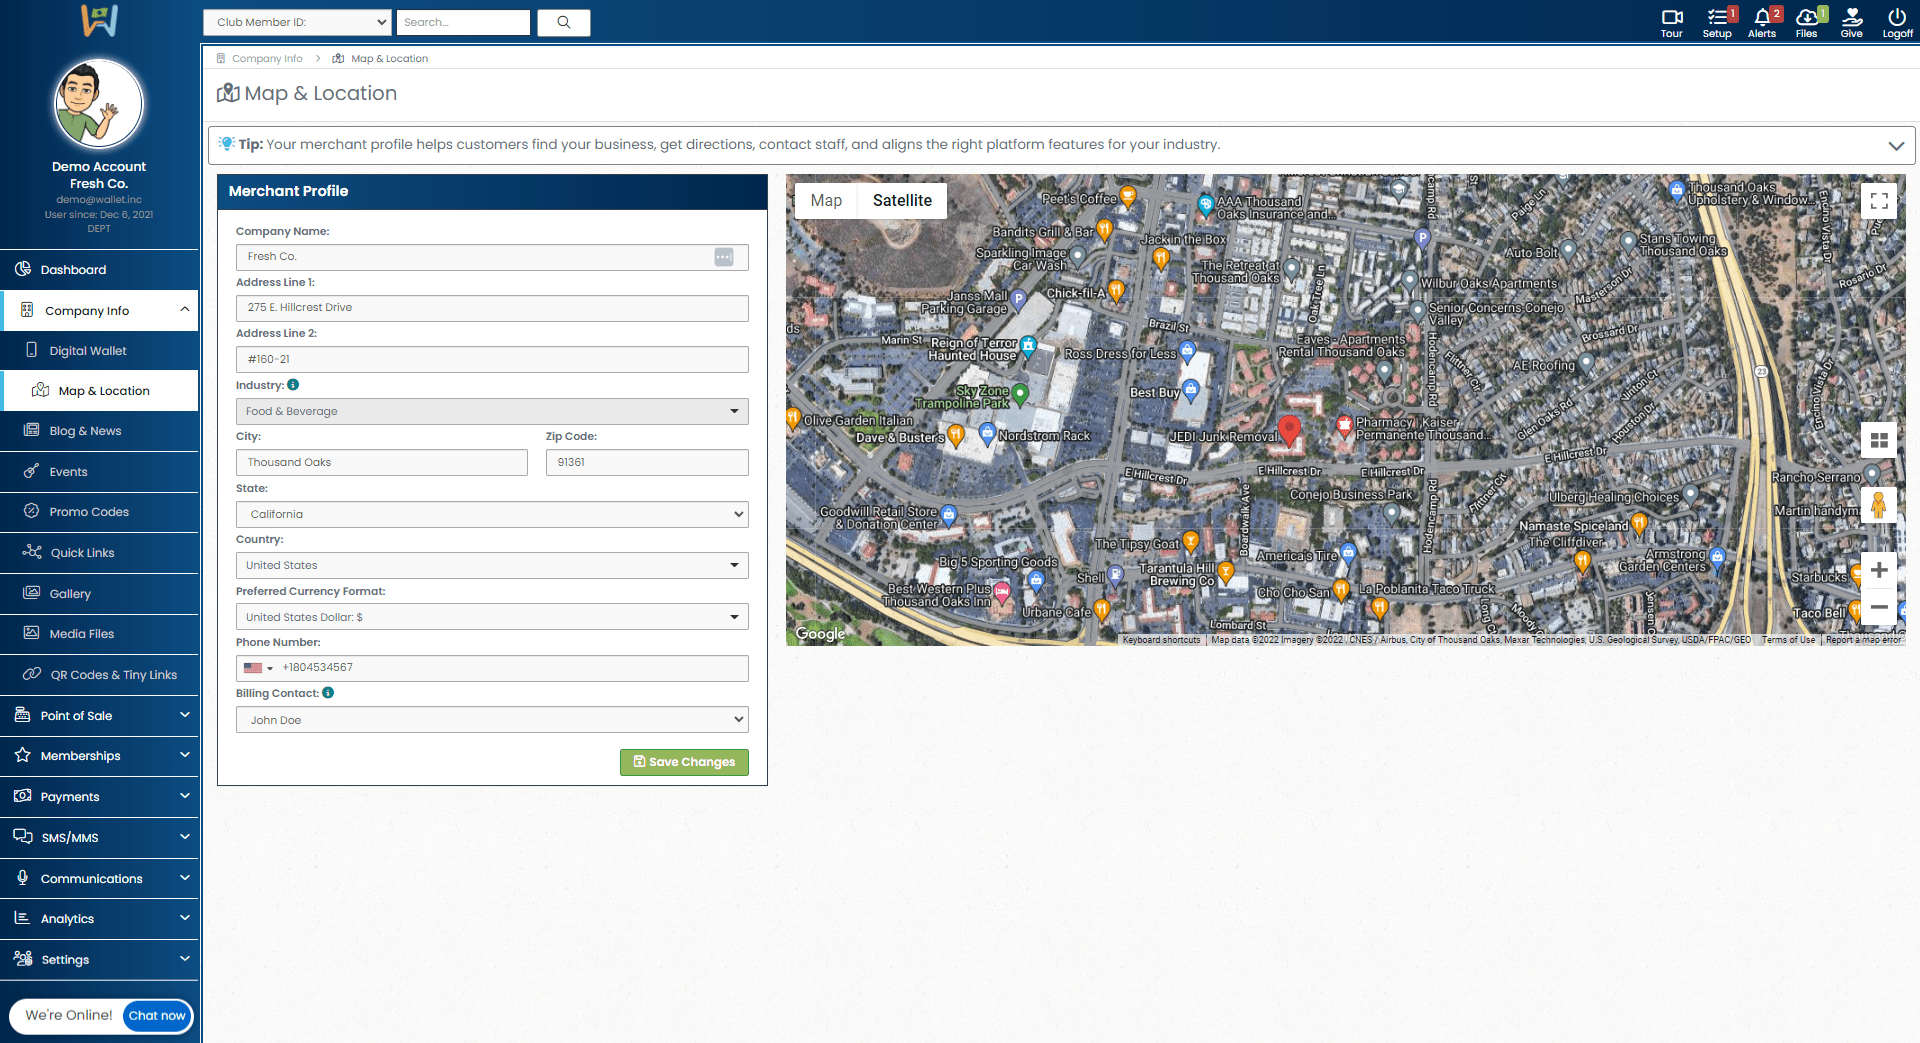This screenshot has height=1043, width=1920.
Task: Expand the Tip banner chevron
Action: tap(1896, 145)
